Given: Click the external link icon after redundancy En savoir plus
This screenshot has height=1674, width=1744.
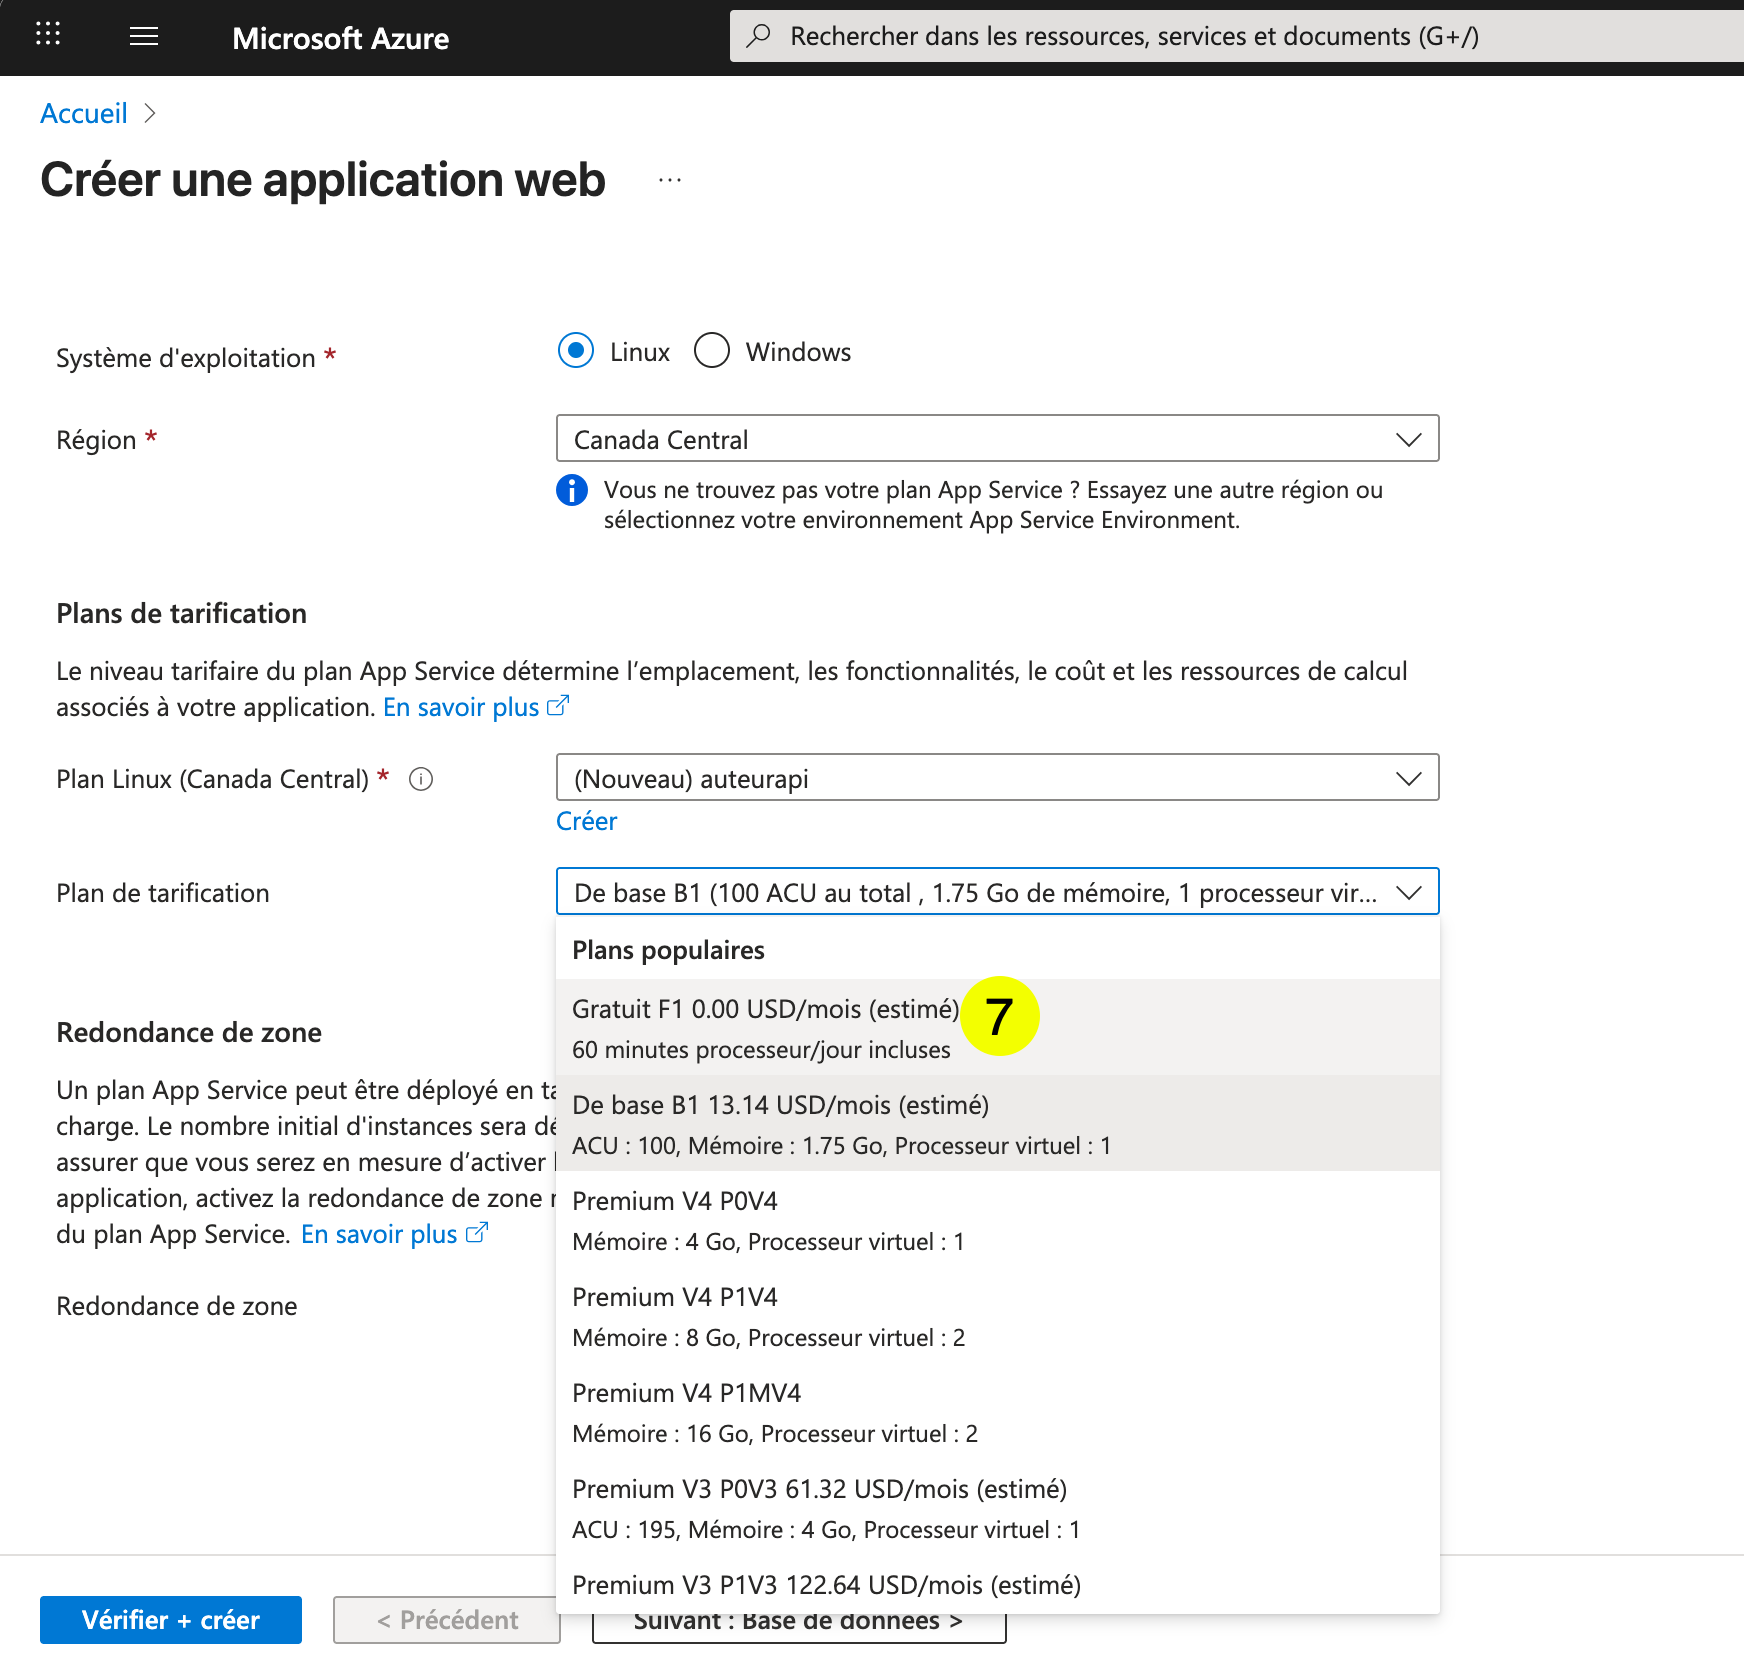Looking at the screenshot, I should click(x=476, y=1233).
